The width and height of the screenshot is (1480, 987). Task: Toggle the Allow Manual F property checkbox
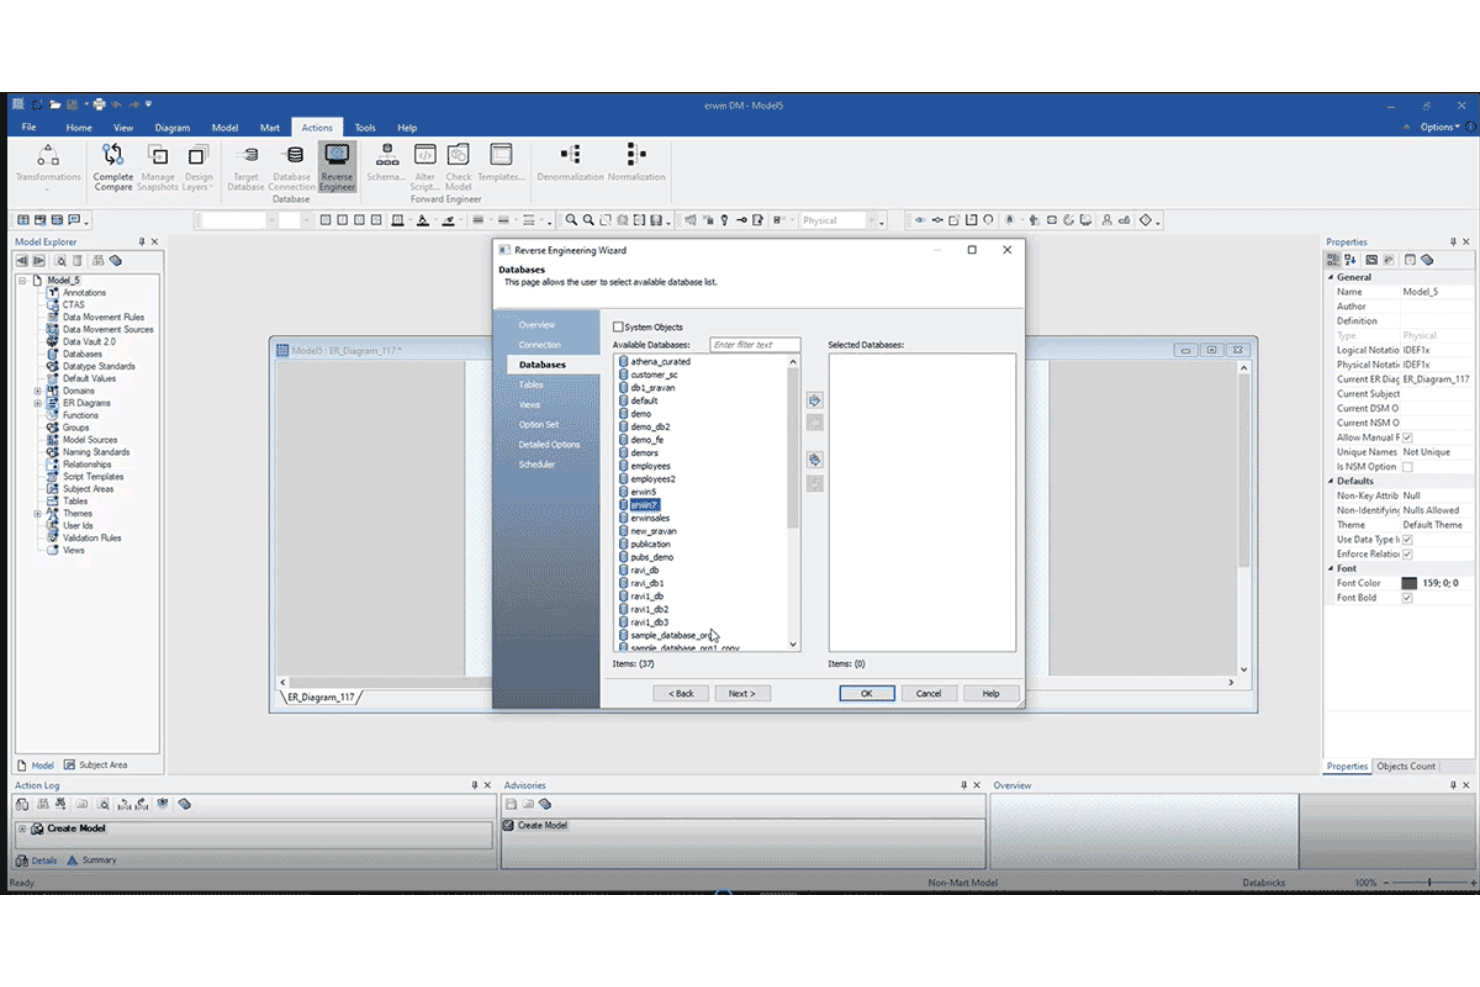pos(1407,438)
